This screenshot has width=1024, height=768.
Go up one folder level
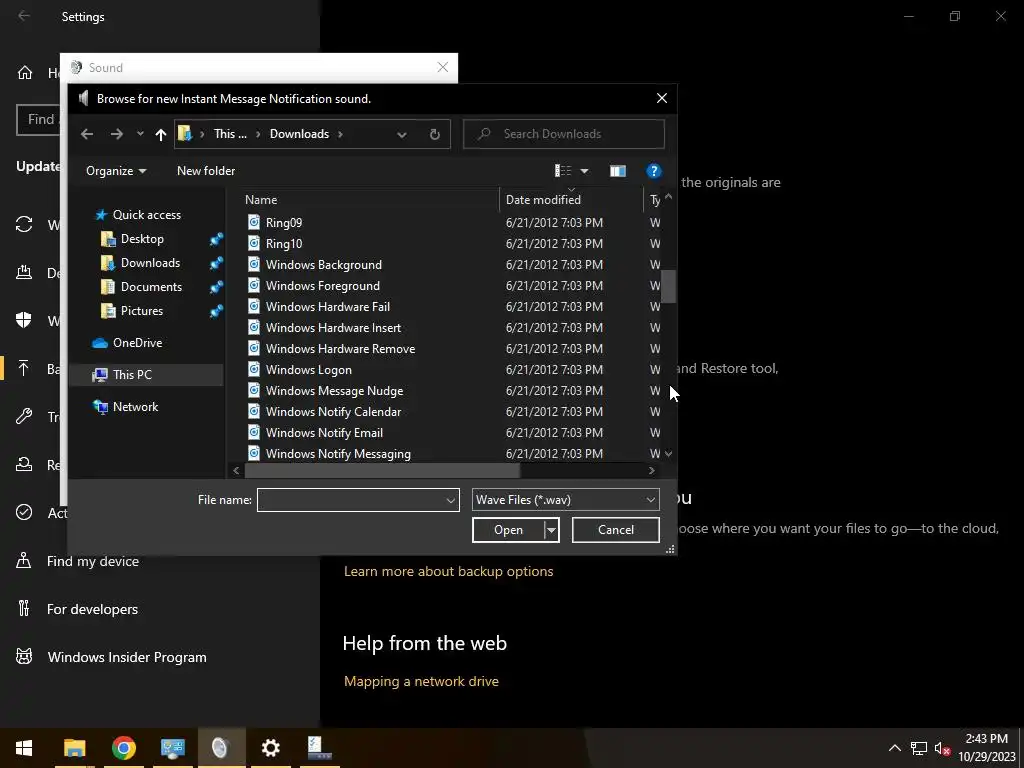(161, 134)
